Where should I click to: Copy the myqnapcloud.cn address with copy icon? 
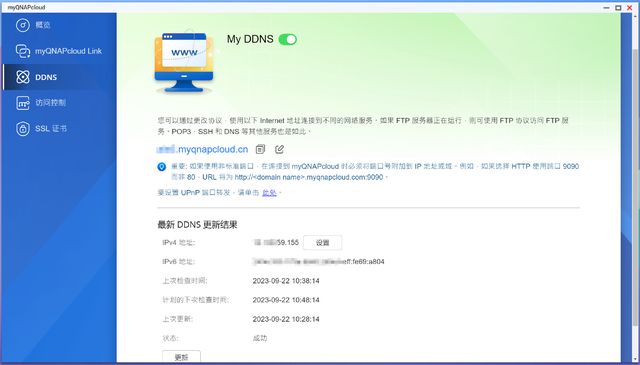tap(260, 149)
